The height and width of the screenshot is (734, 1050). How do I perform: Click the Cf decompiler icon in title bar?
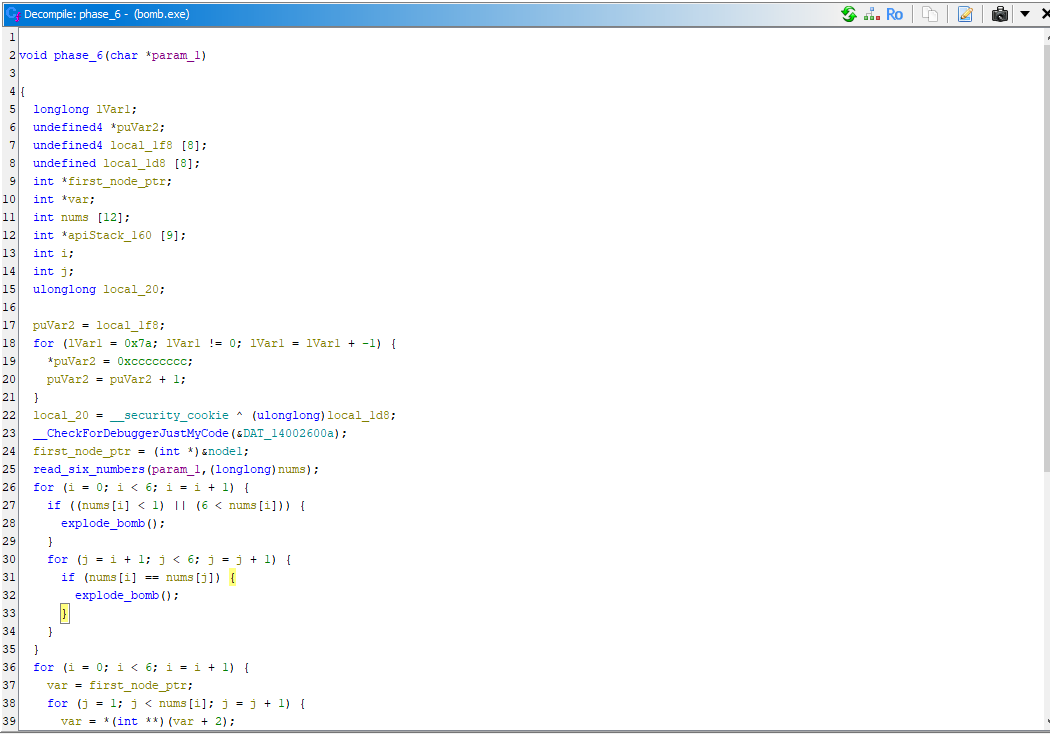[13, 14]
